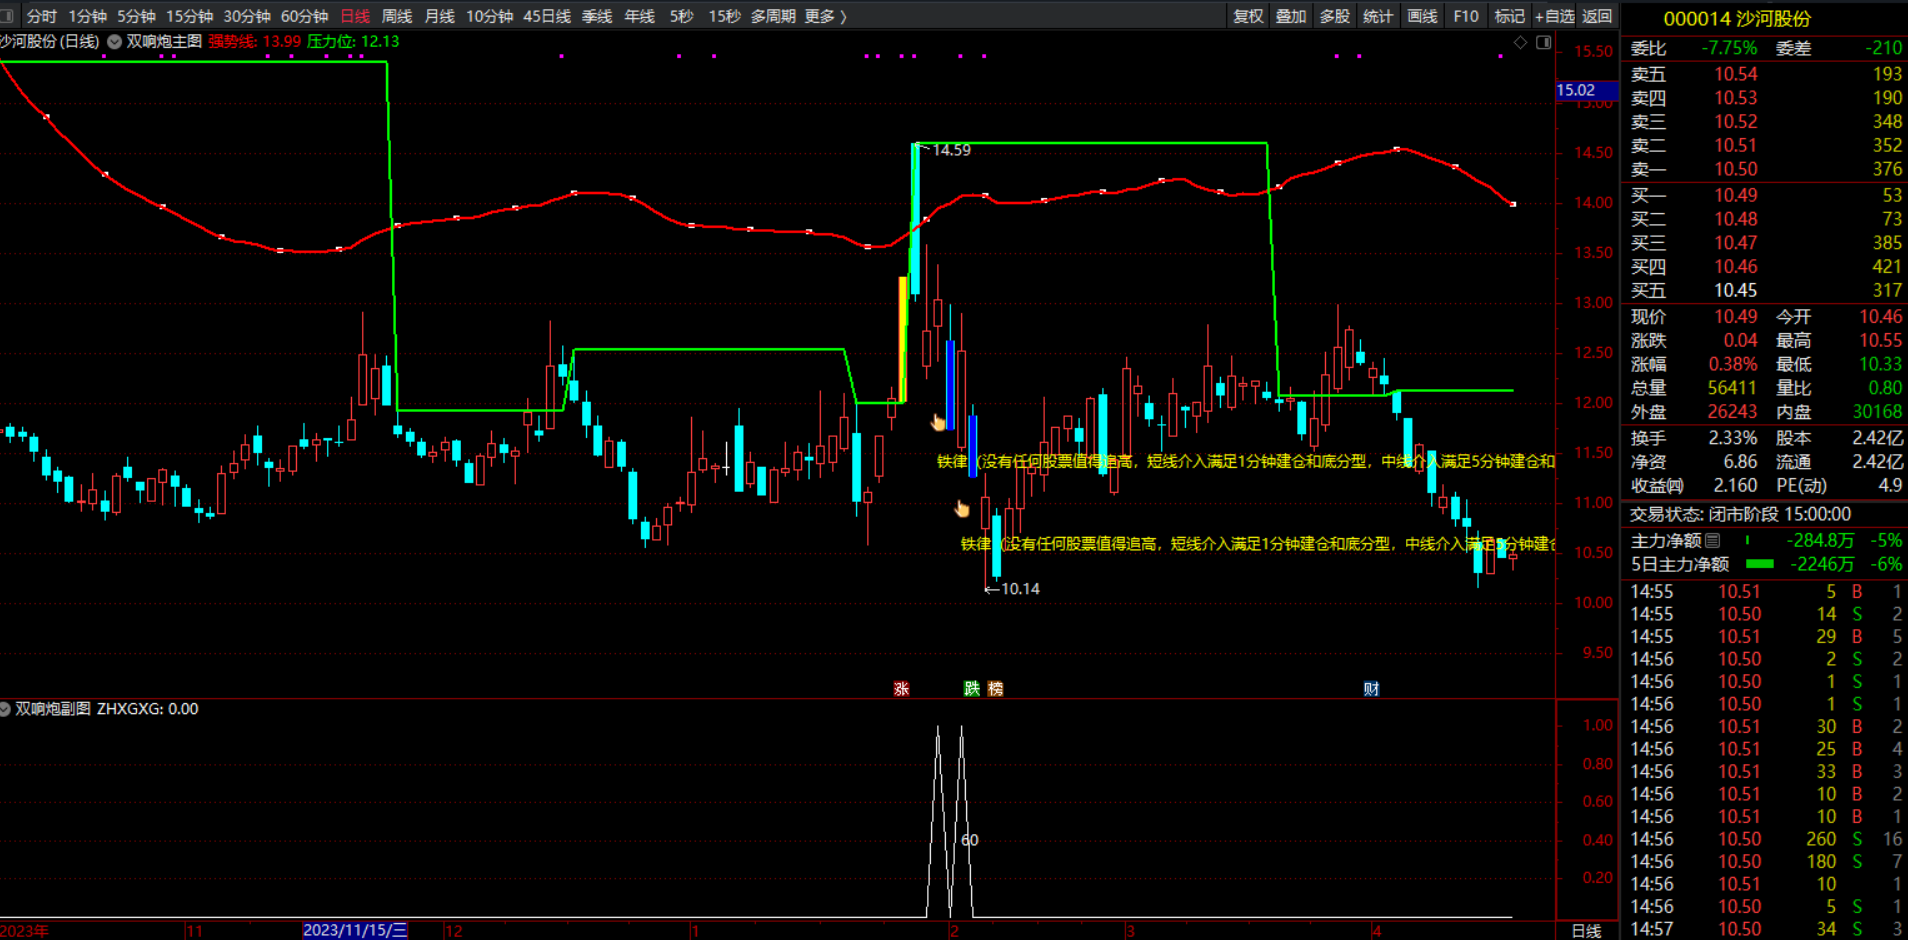Click the lower pointing-hand signal icon
This screenshot has height=940, width=1908.
tap(962, 509)
